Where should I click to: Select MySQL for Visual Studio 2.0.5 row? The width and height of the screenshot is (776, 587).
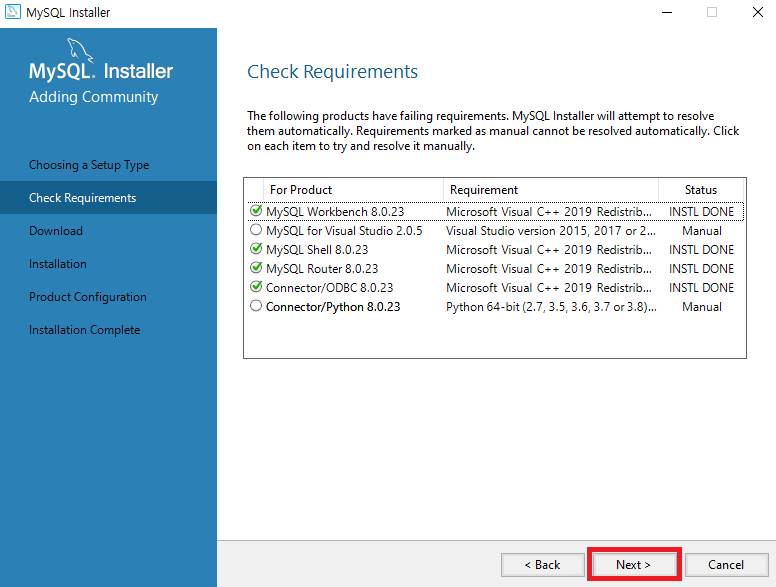[495, 231]
